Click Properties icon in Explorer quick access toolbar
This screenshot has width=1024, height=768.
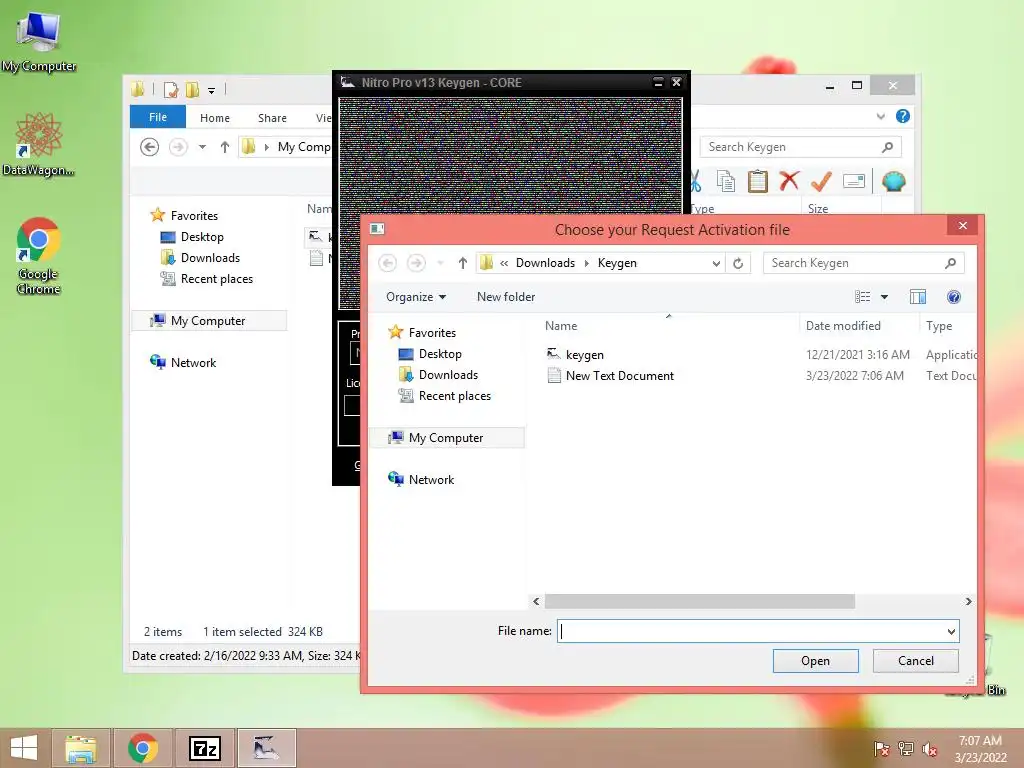tap(171, 89)
